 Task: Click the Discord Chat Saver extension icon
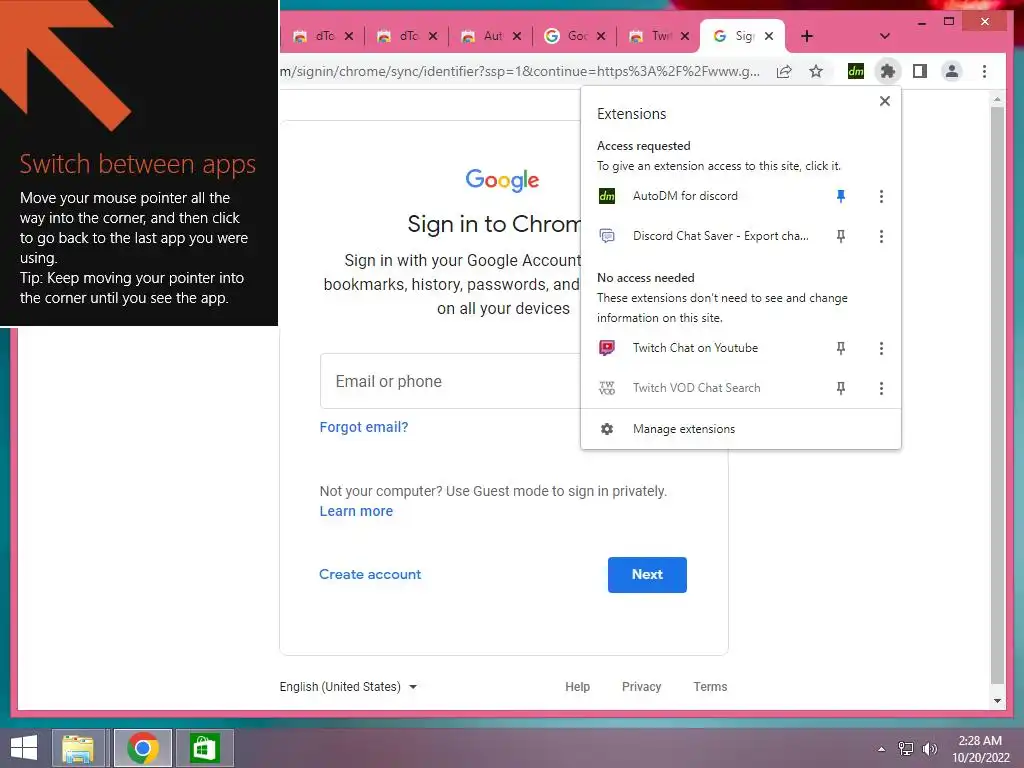[607, 236]
